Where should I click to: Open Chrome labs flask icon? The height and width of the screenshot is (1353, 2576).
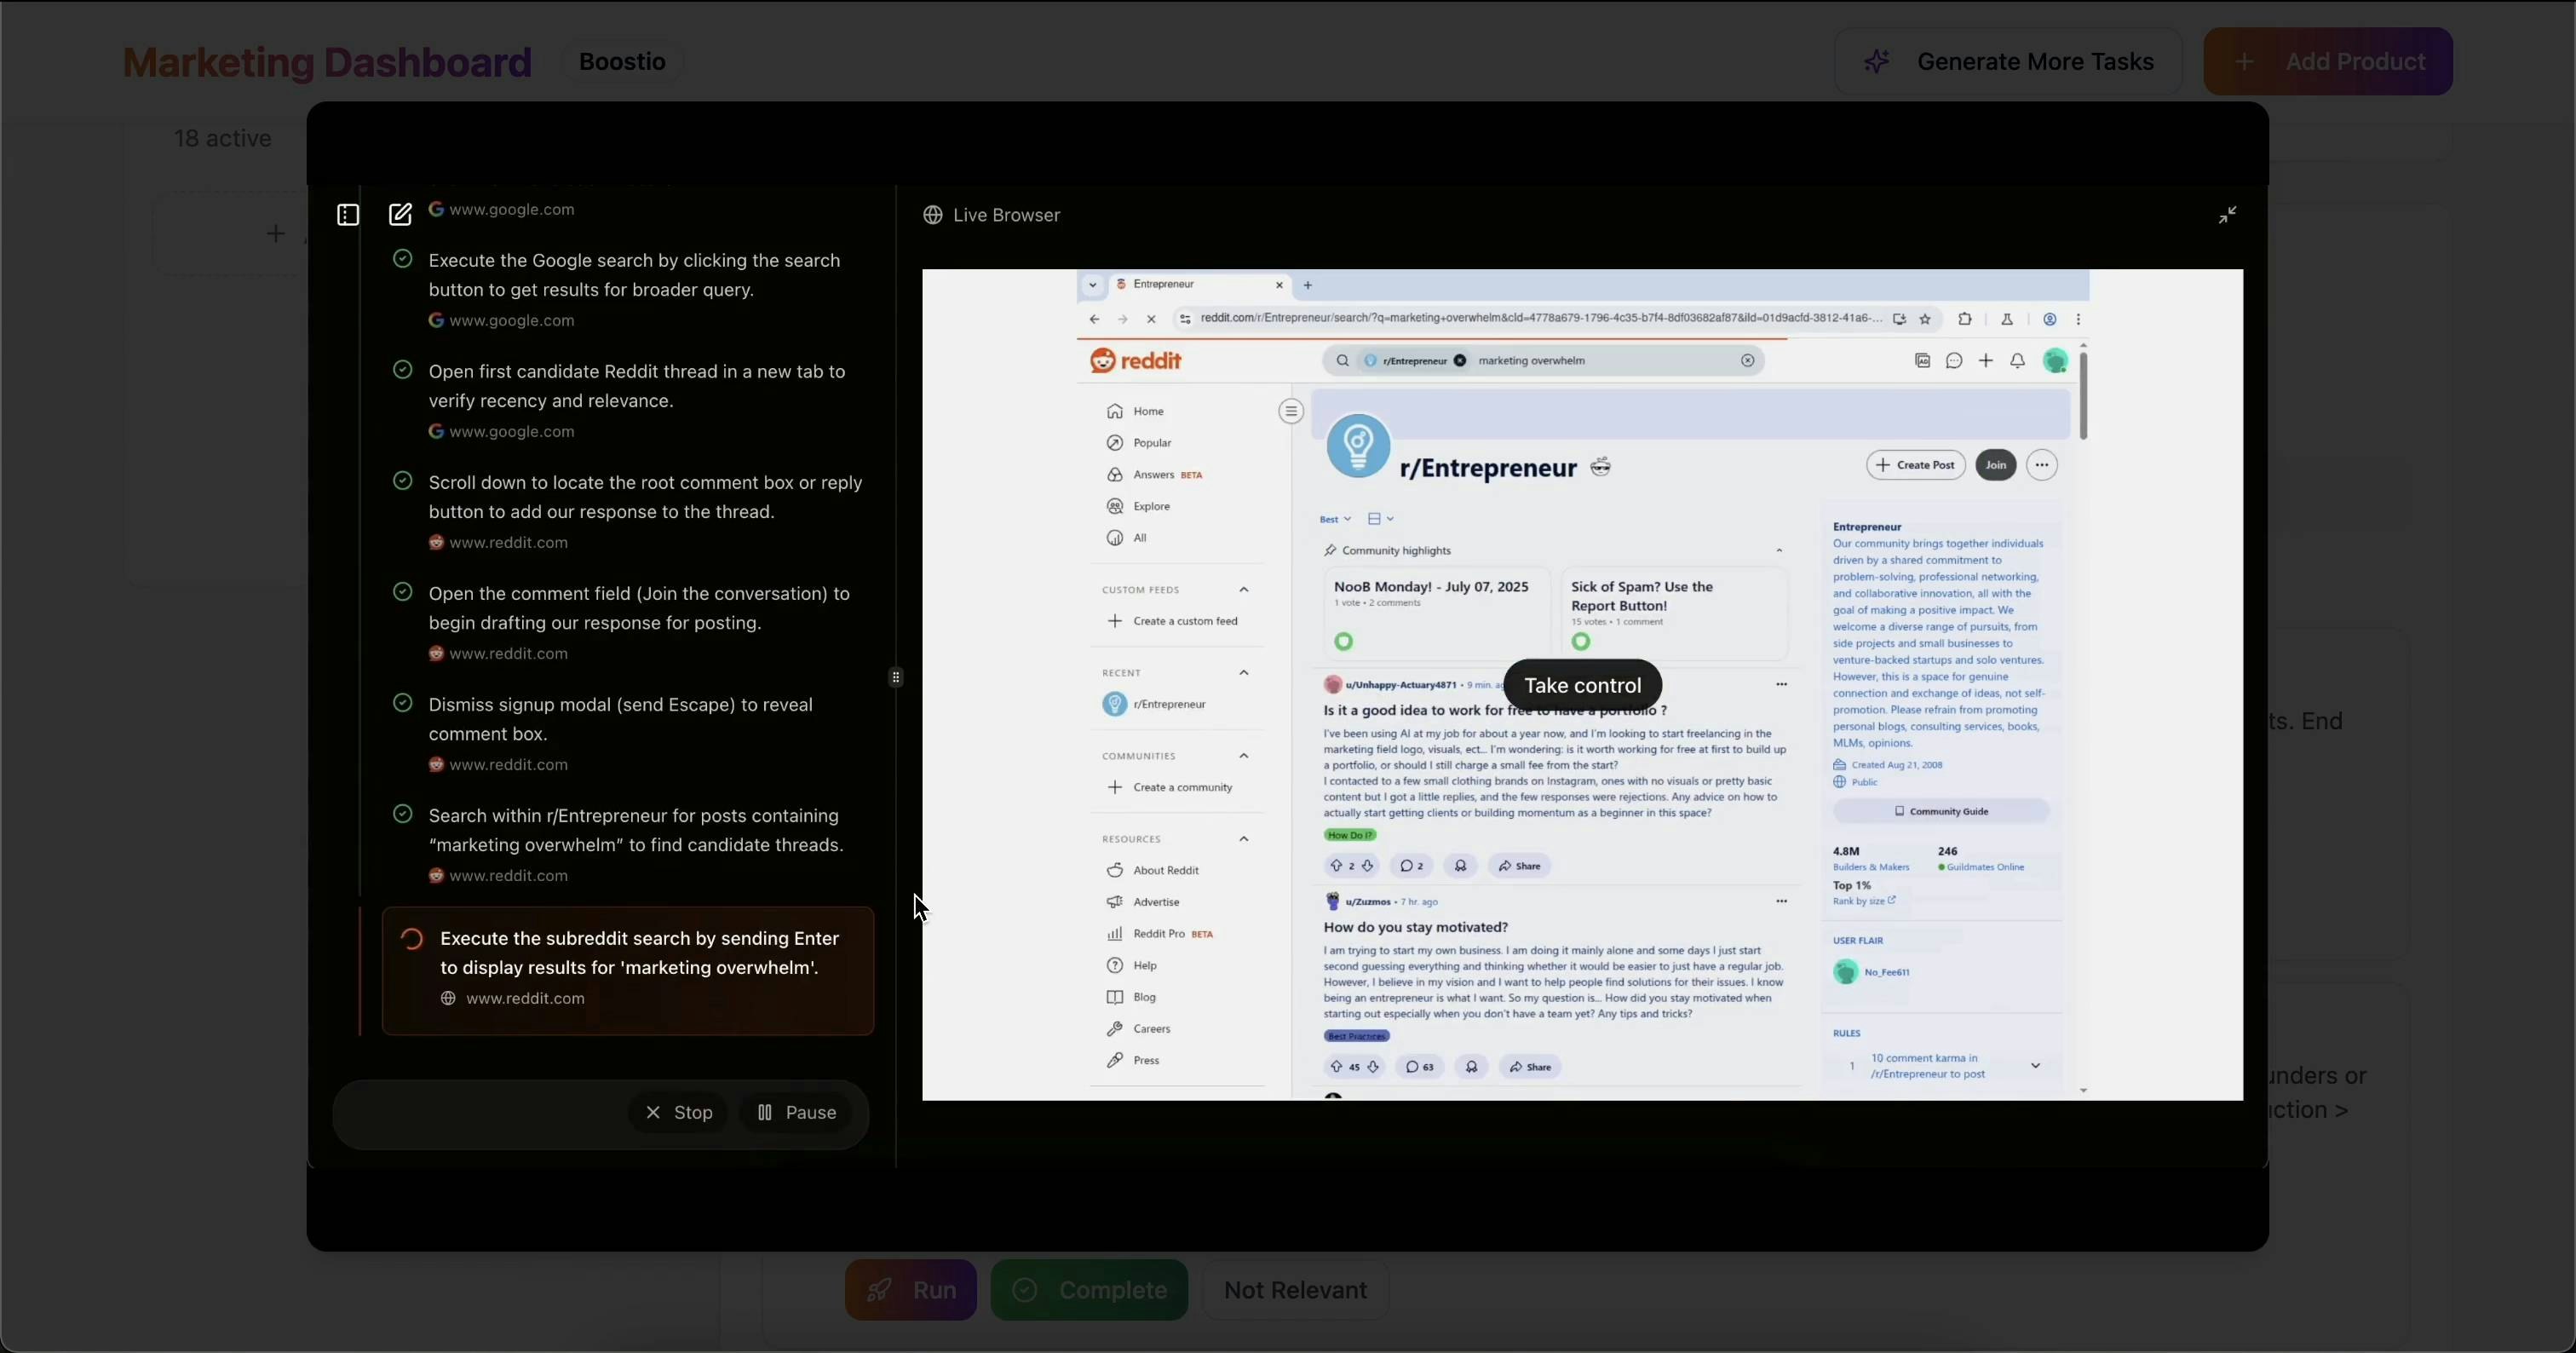point(2006,319)
